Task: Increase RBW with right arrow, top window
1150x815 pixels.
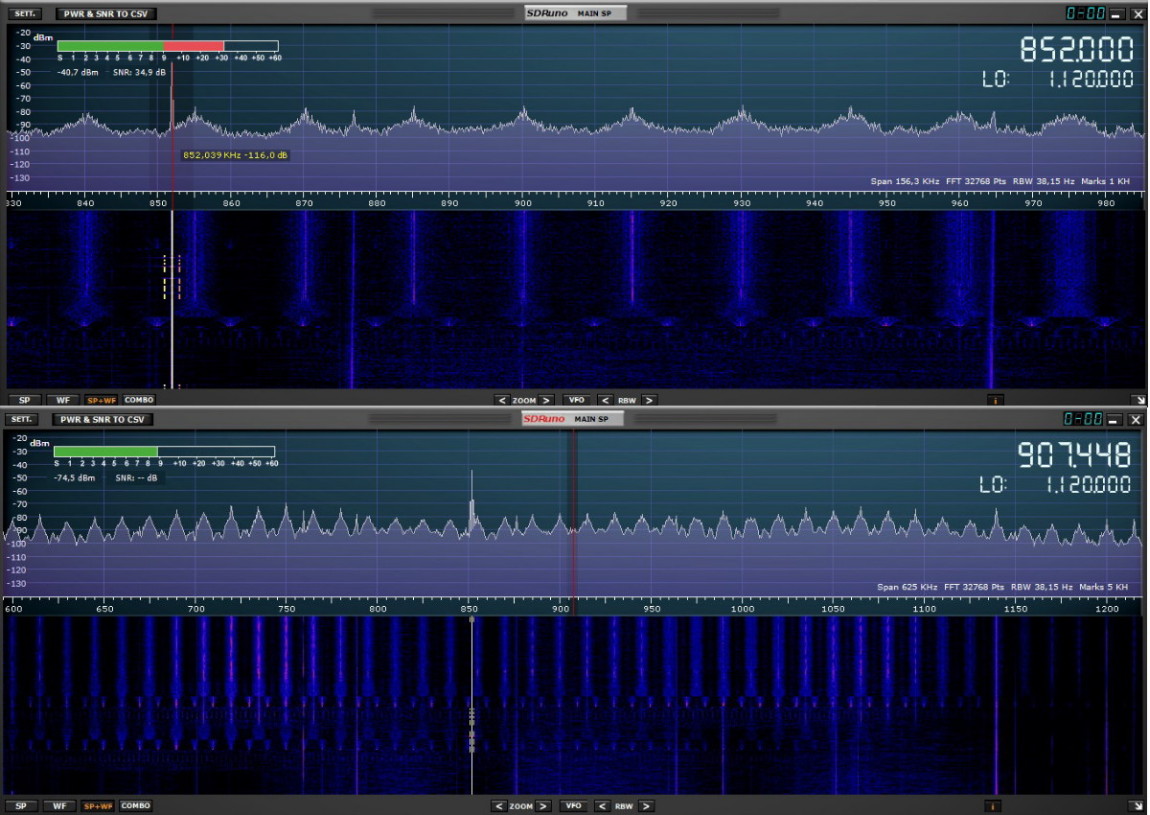Action: tap(649, 400)
